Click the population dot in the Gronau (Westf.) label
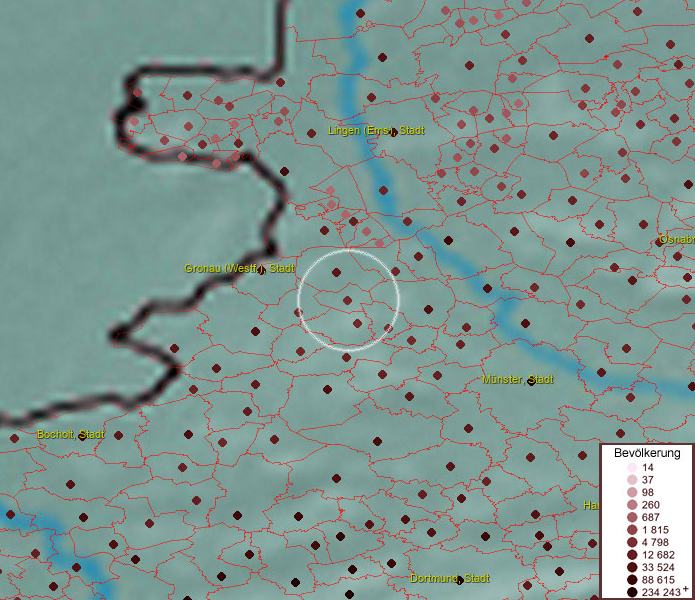Viewport: 695px width, 600px height. (261, 269)
